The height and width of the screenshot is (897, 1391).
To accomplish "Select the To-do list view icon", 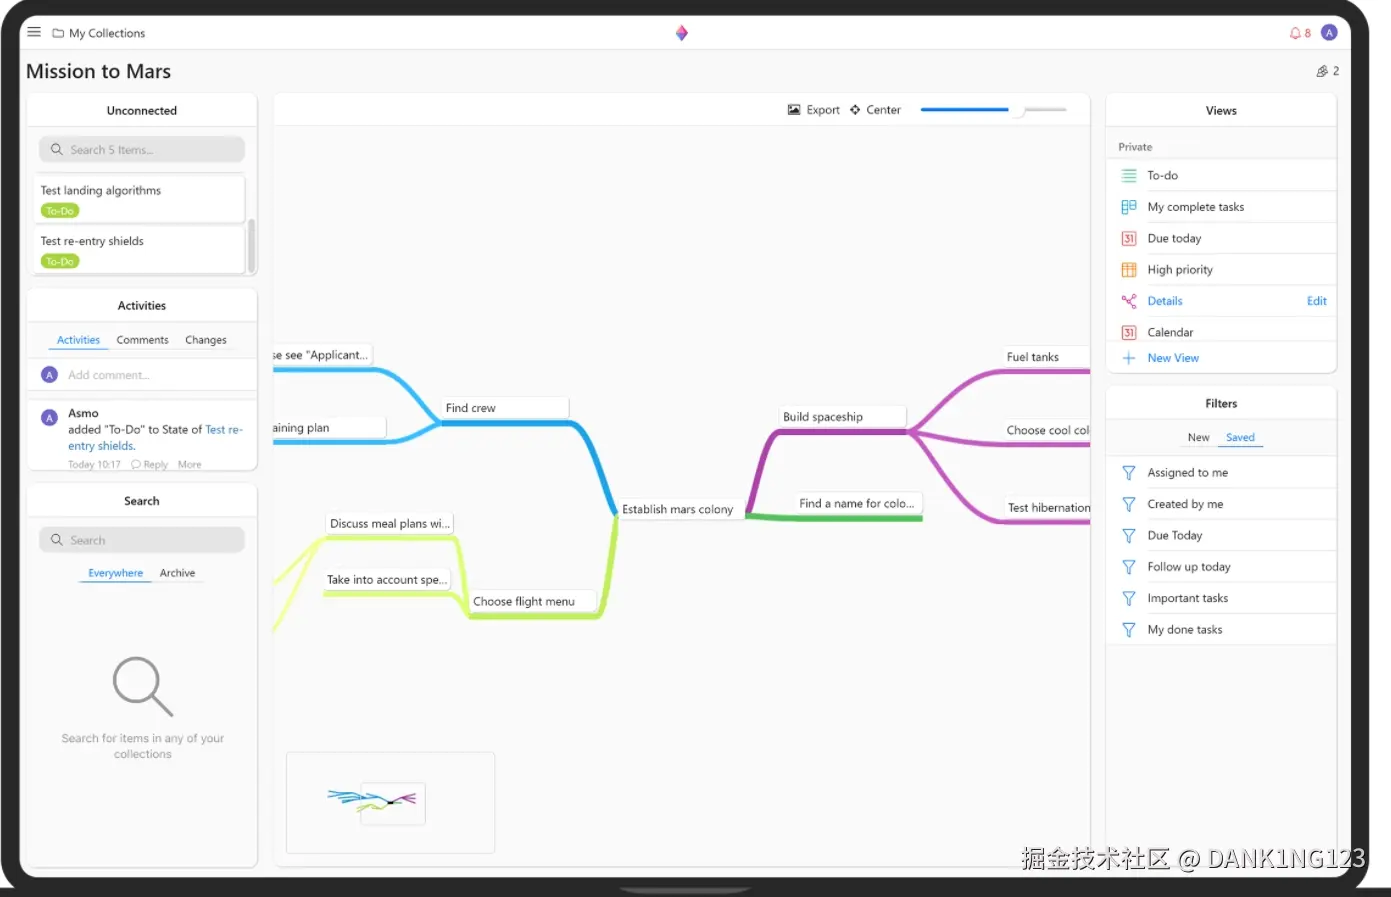I will (x=1128, y=175).
